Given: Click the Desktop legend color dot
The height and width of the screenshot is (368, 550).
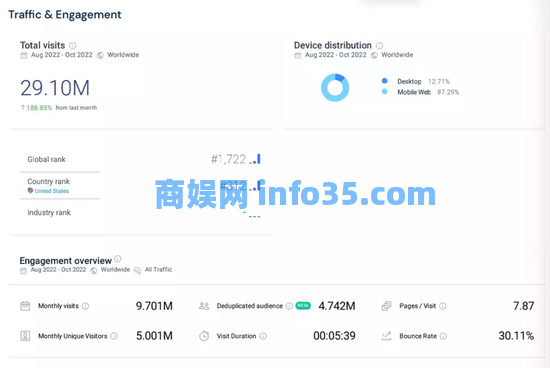Looking at the screenshot, I should coord(384,81).
